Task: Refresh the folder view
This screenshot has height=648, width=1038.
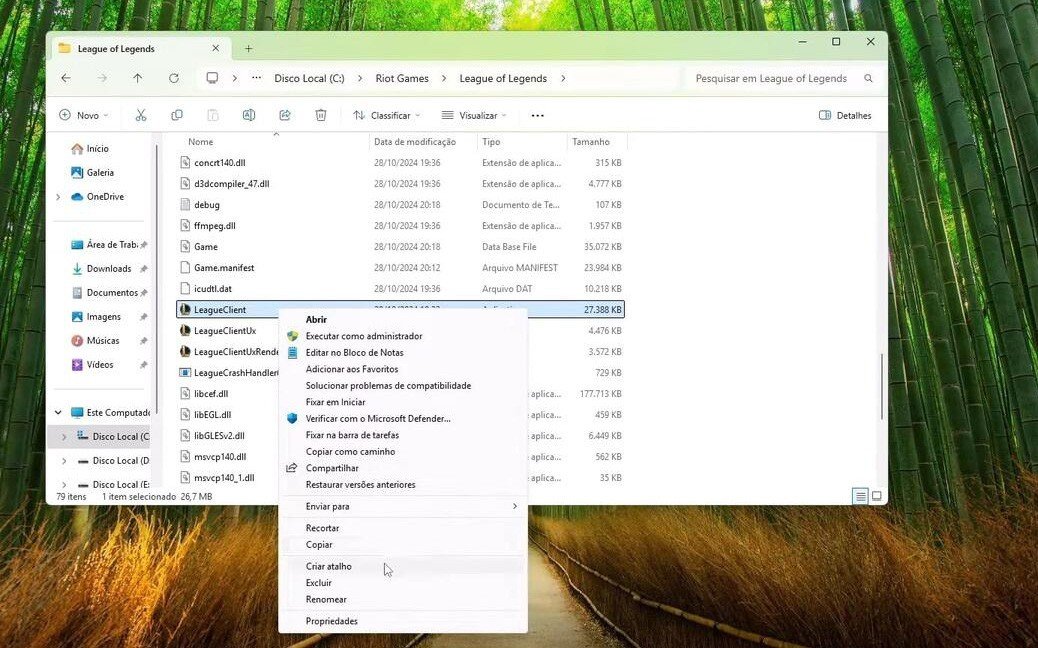Action: (173, 78)
